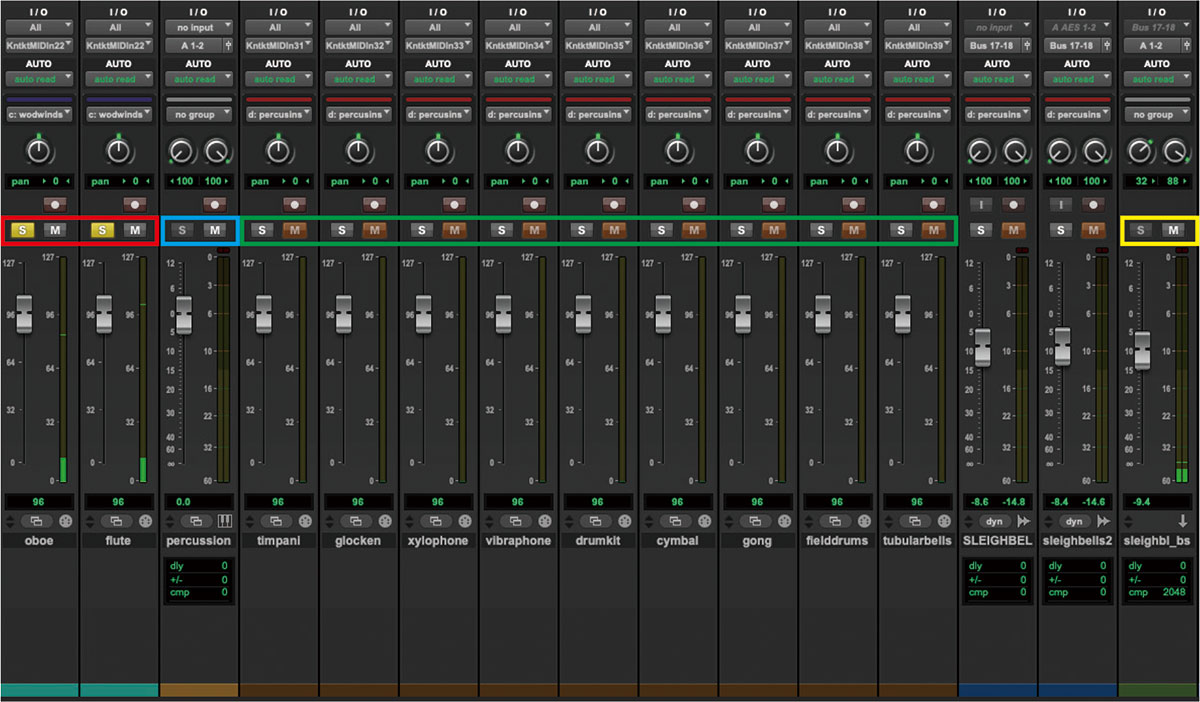1200x702 pixels.
Task: Click the glocken pan value field
Action: coord(357,181)
